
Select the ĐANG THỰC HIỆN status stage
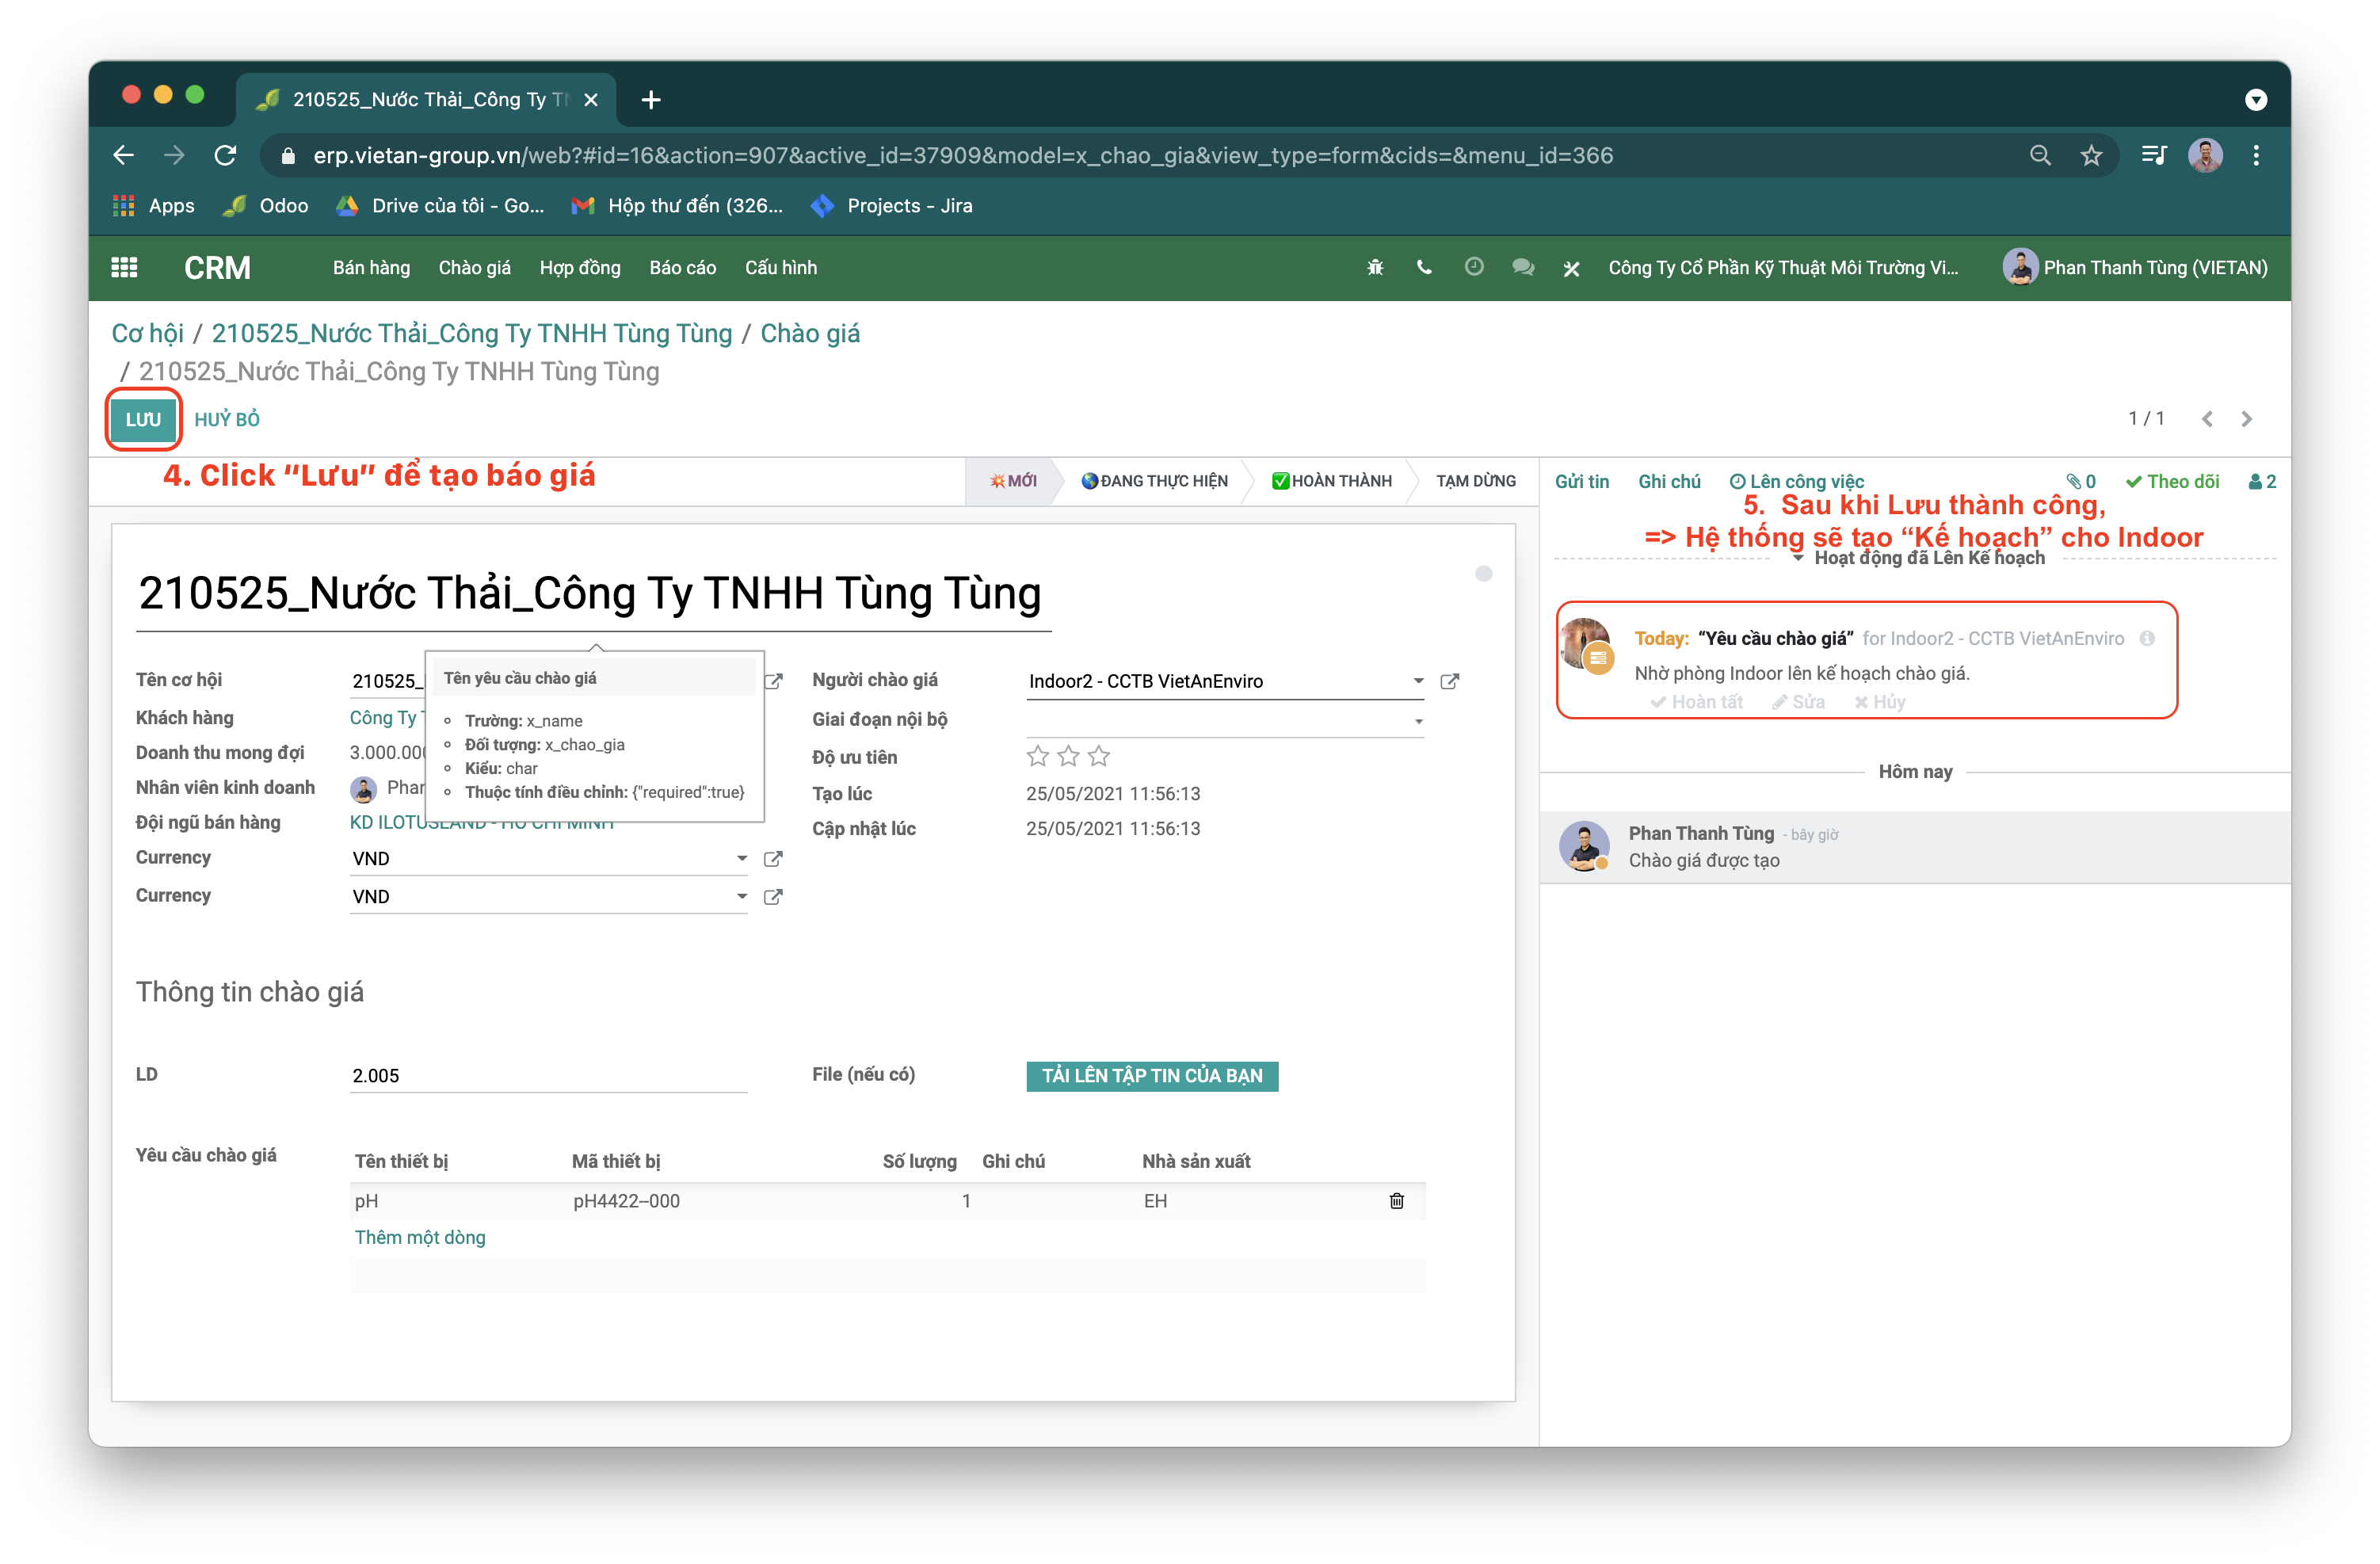point(1154,481)
